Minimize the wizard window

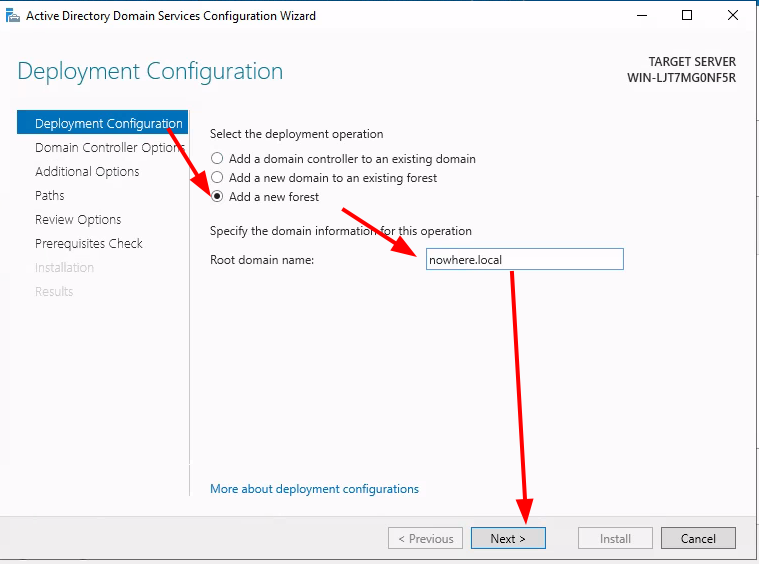642,16
